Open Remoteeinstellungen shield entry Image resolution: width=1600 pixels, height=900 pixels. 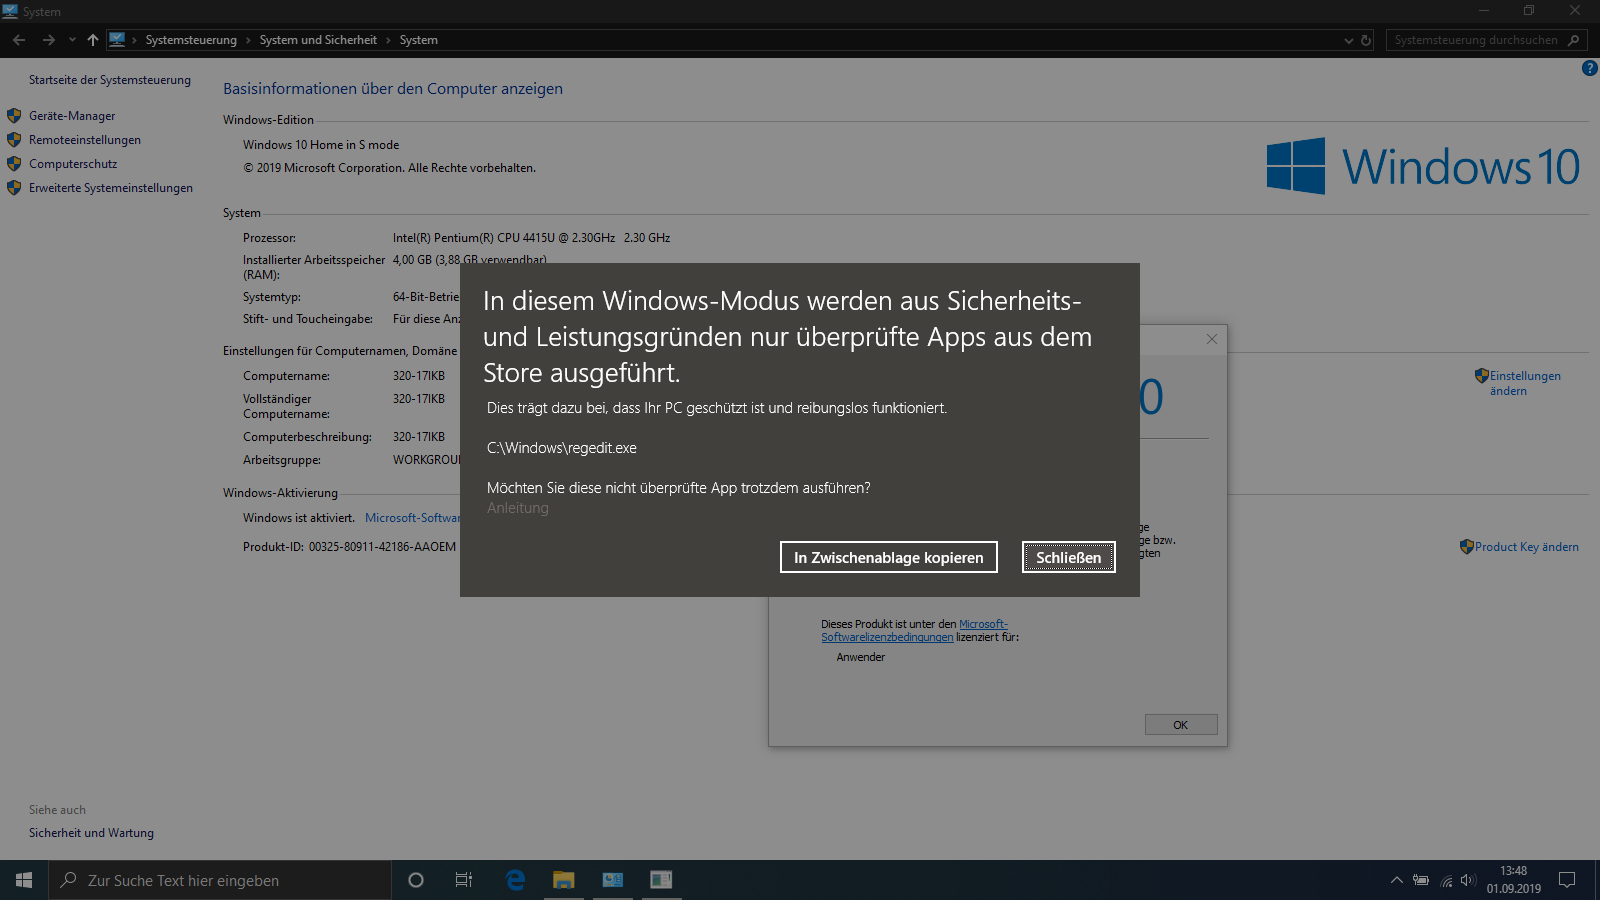point(84,140)
